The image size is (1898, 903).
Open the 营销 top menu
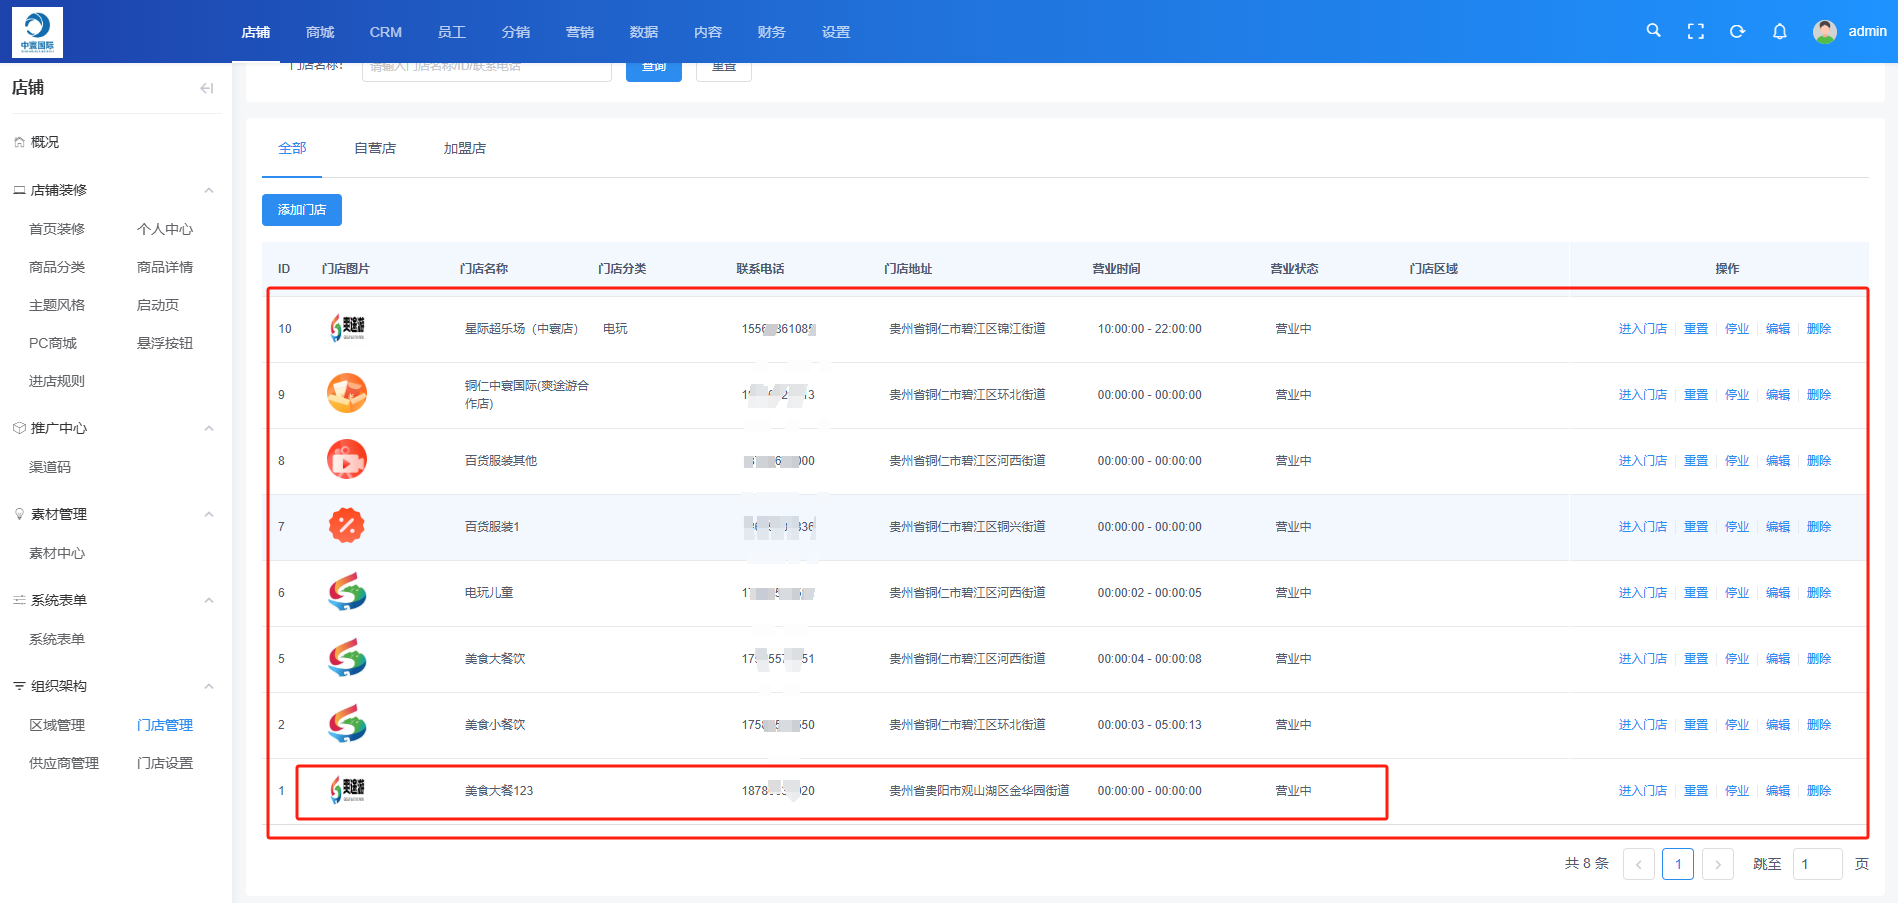[580, 32]
